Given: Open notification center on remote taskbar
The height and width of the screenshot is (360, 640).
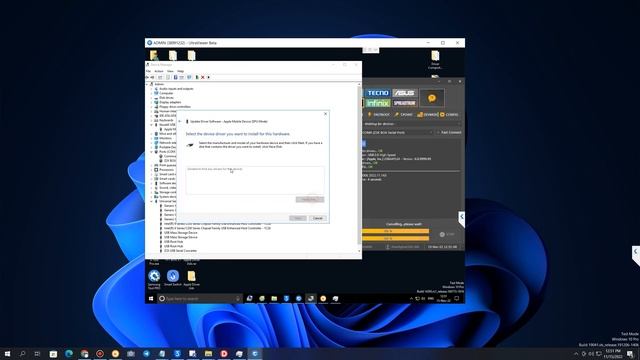Looking at the screenshot, I should click(x=457, y=299).
